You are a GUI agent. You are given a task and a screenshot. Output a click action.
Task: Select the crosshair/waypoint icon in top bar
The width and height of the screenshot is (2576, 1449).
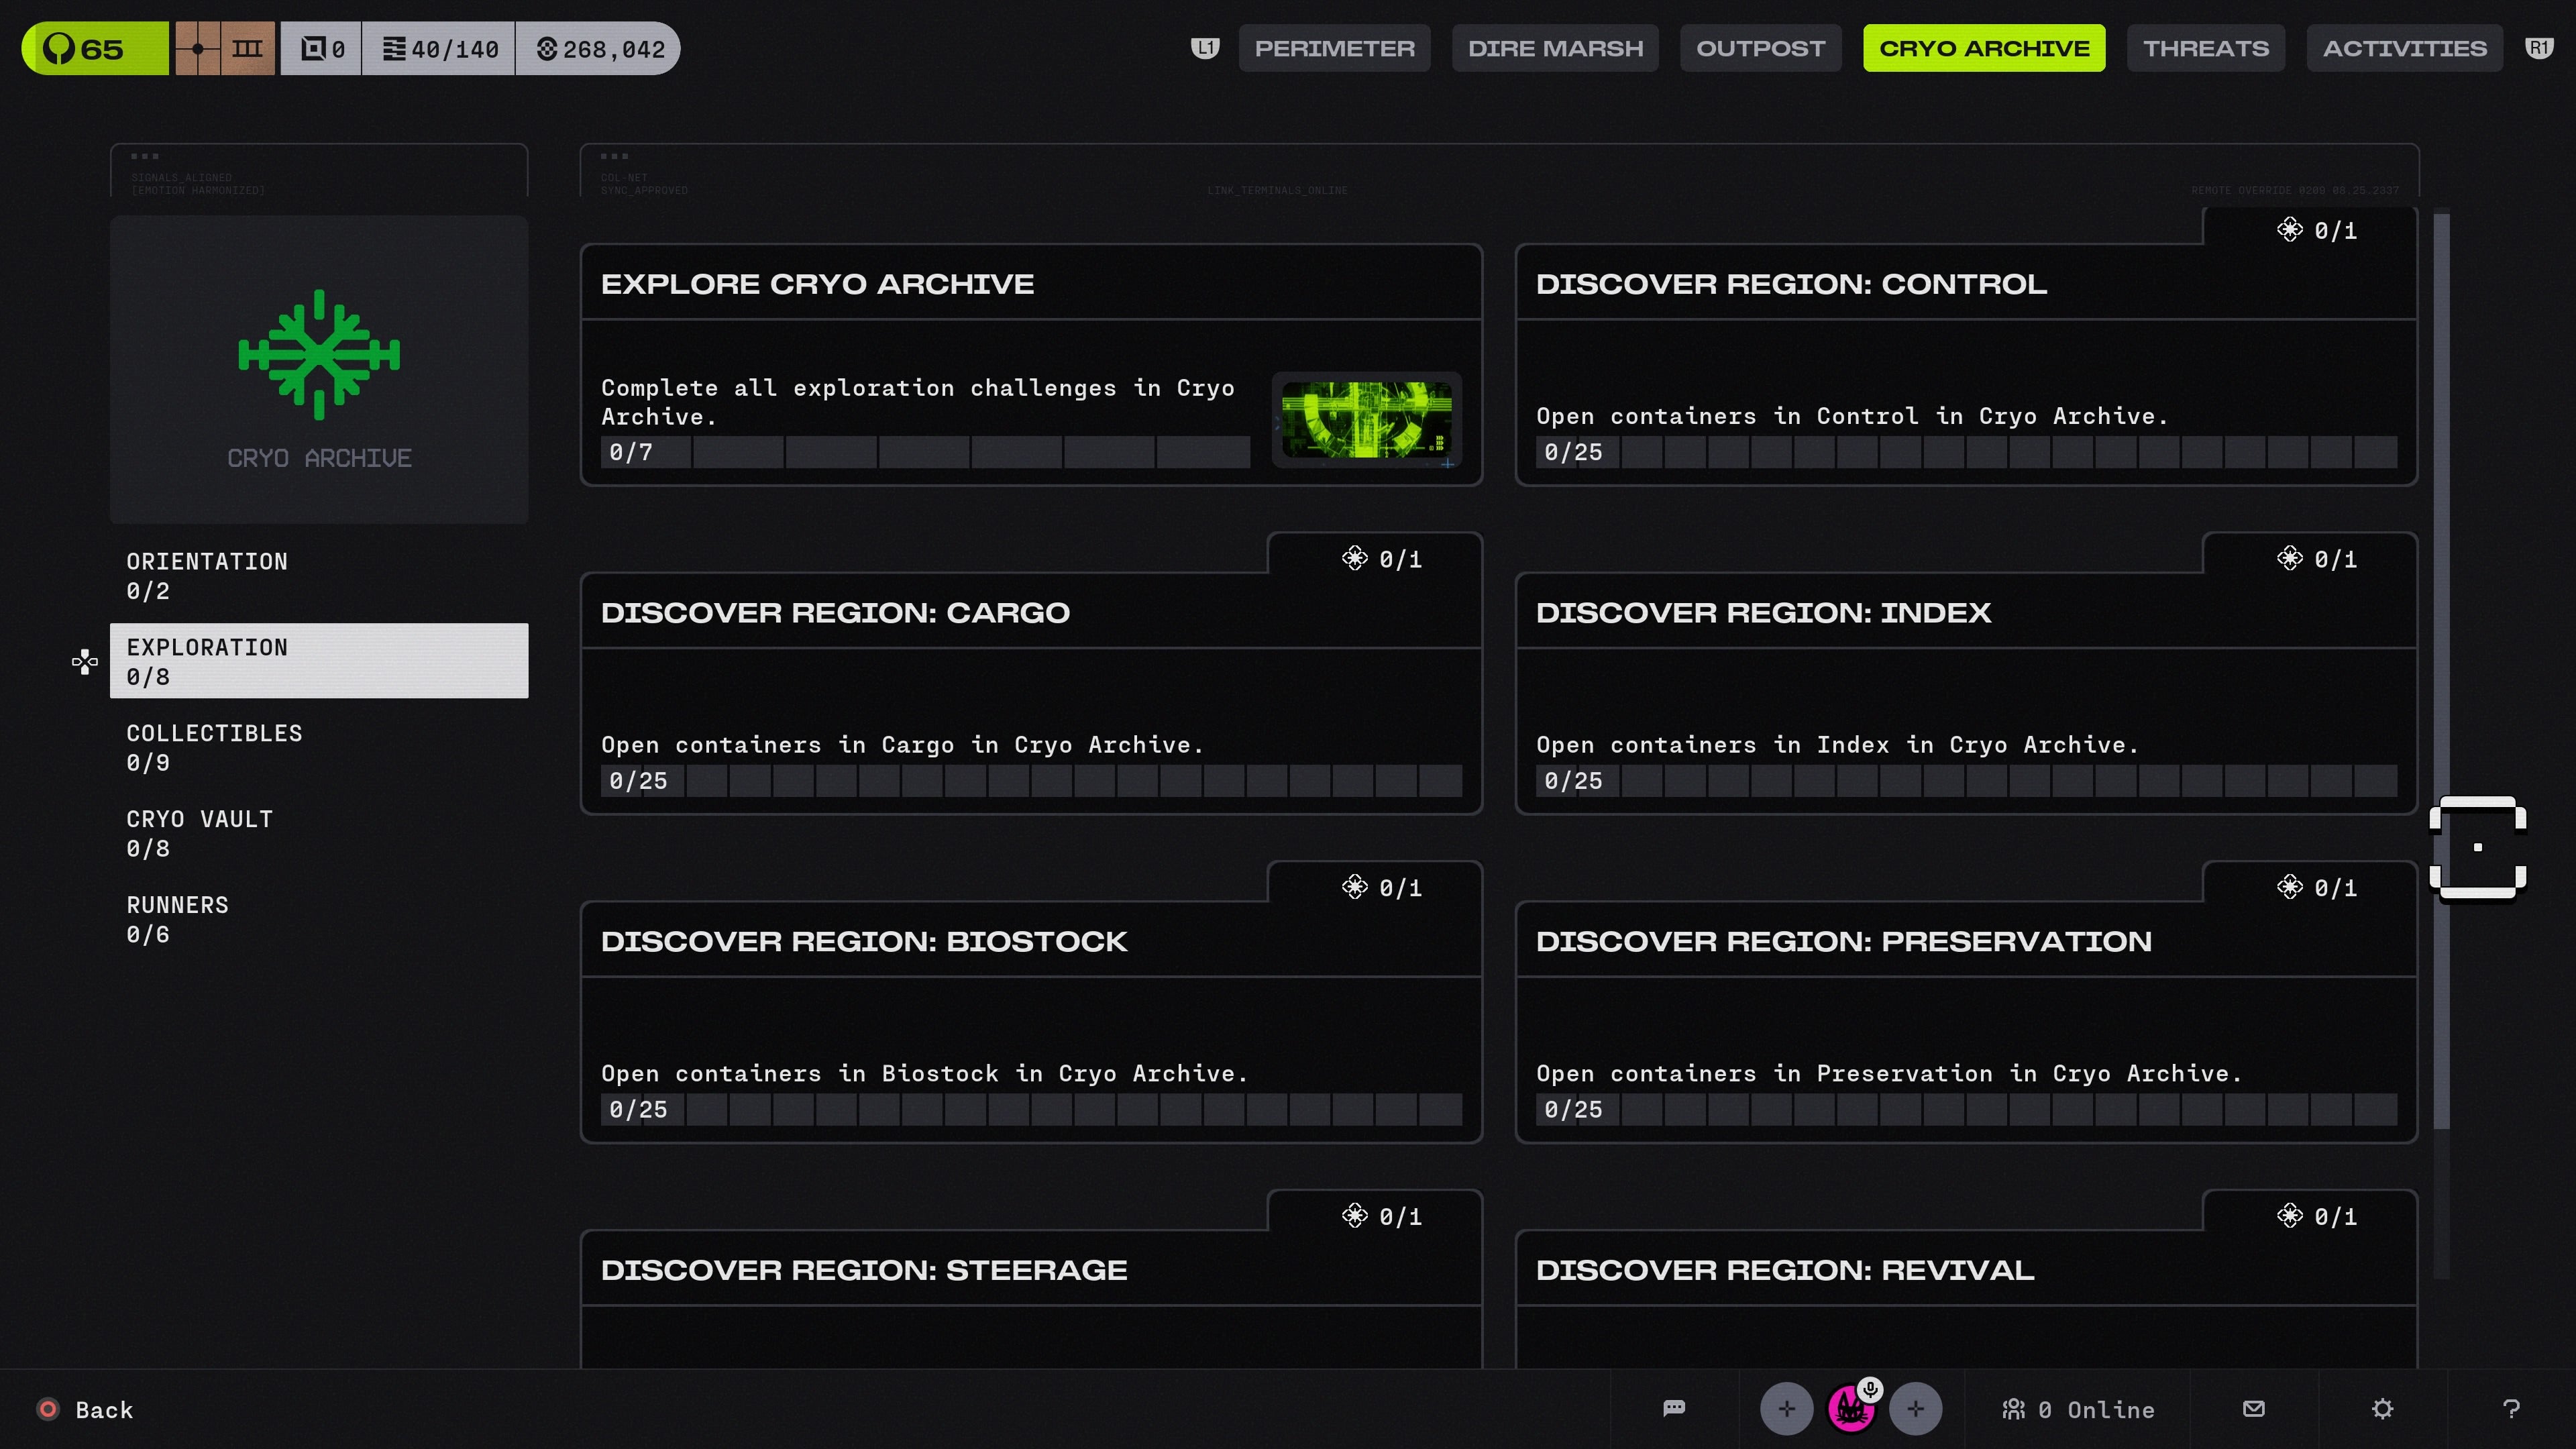tap(199, 48)
